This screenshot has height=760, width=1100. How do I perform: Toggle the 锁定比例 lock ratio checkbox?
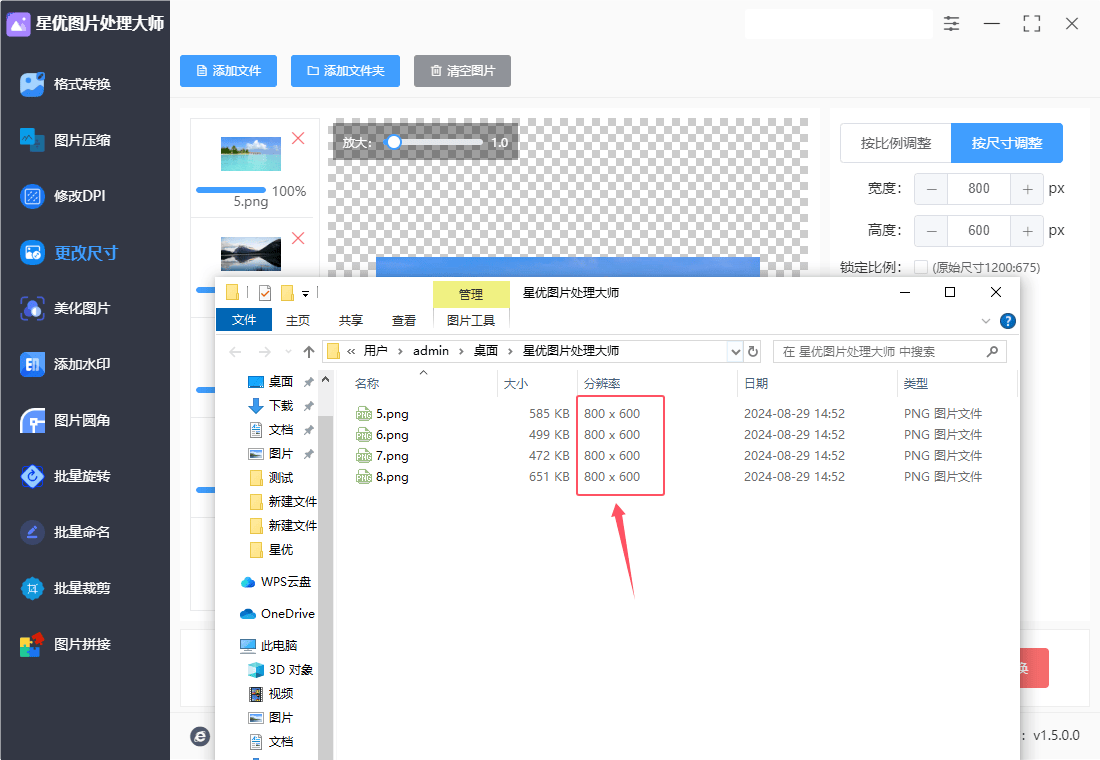(x=921, y=267)
